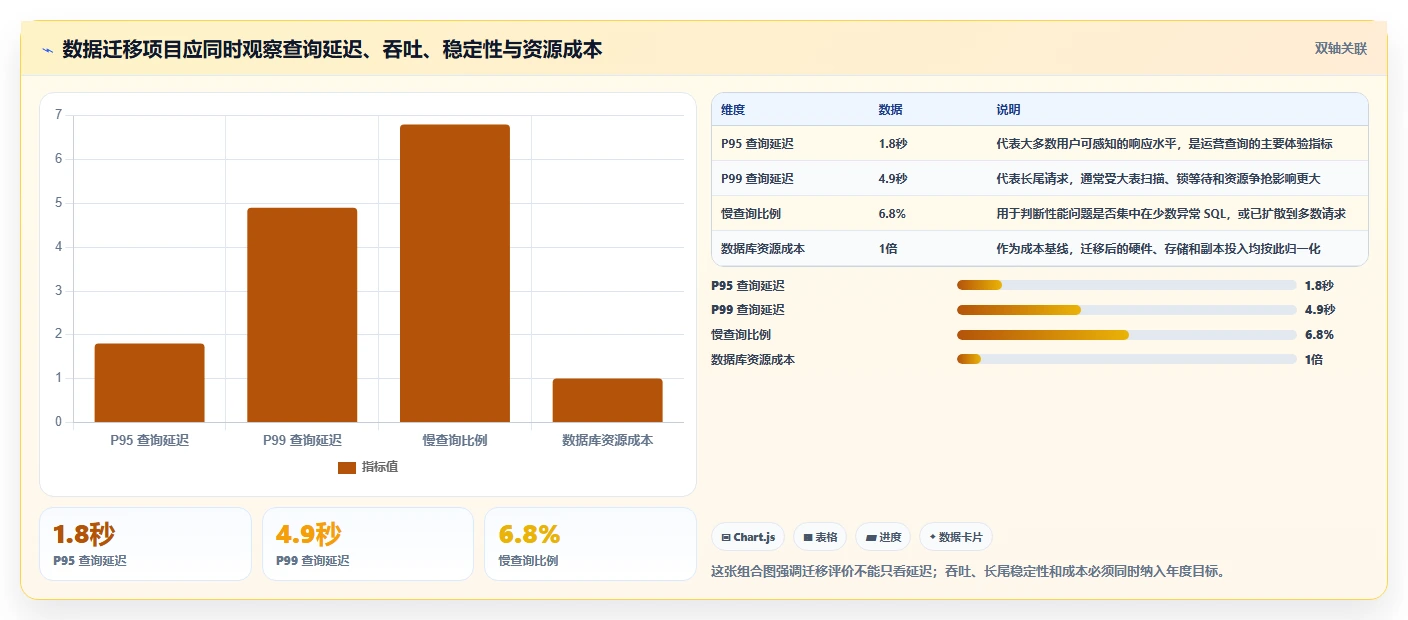
Task: Click the description starting 作为成本基线
Action: point(1158,249)
